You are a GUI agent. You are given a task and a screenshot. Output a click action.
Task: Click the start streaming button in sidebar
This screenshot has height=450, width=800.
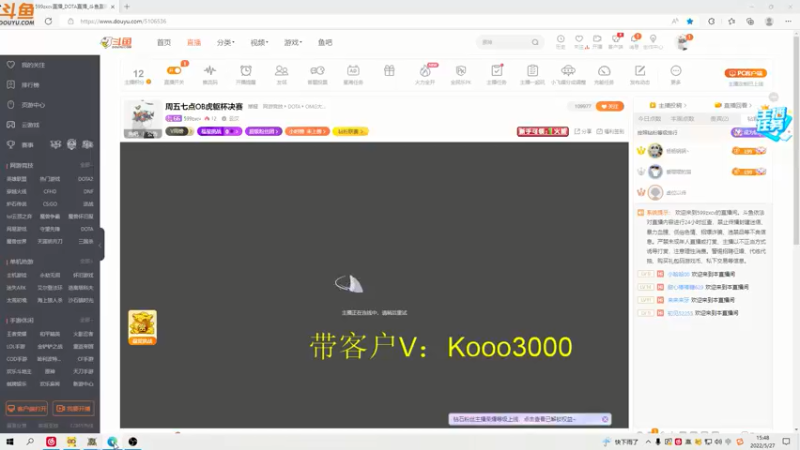[x=73, y=409]
